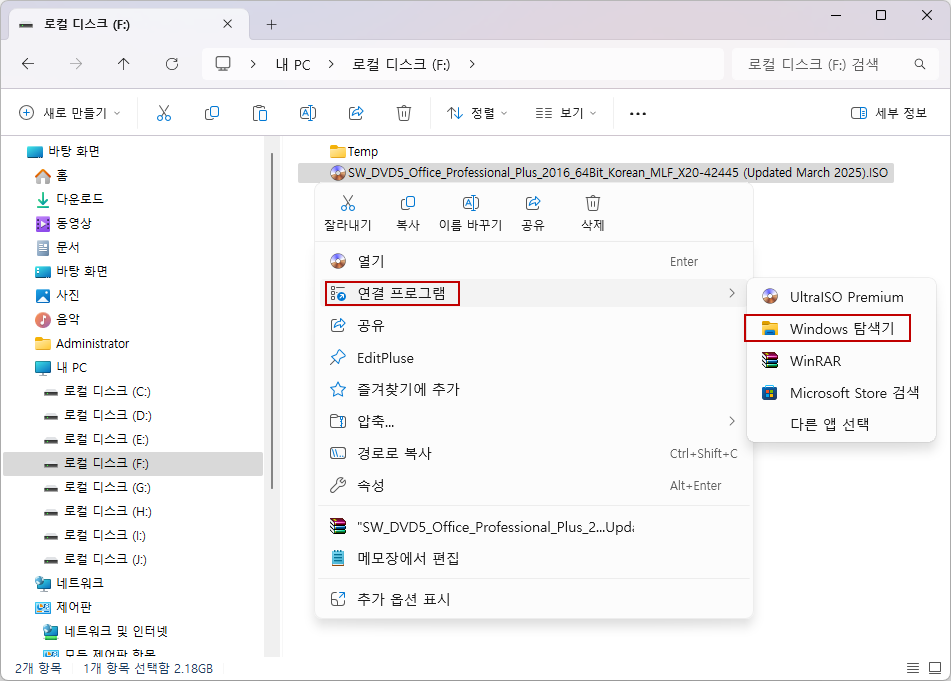Viewport: 951px width, 681px height.
Task: Select the WinRAR SW_DVD5_Office archive menu entry
Action: point(534,527)
